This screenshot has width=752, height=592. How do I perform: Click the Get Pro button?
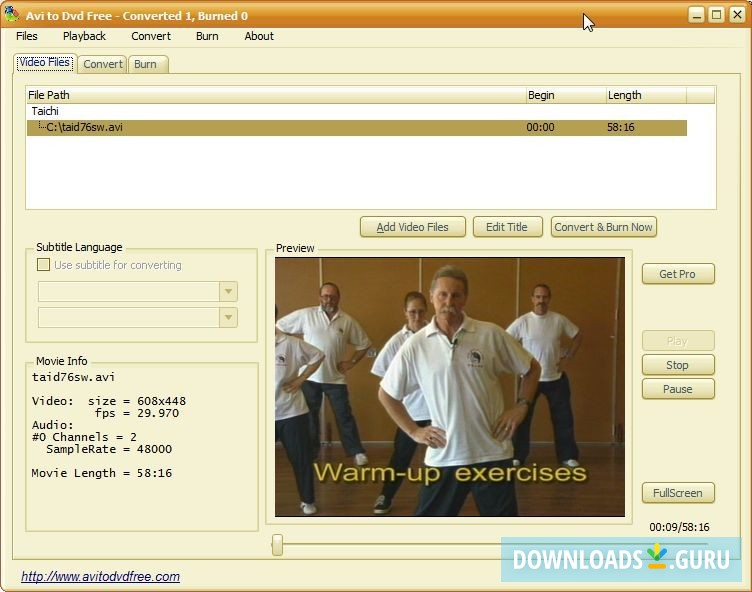pyautogui.click(x=678, y=274)
